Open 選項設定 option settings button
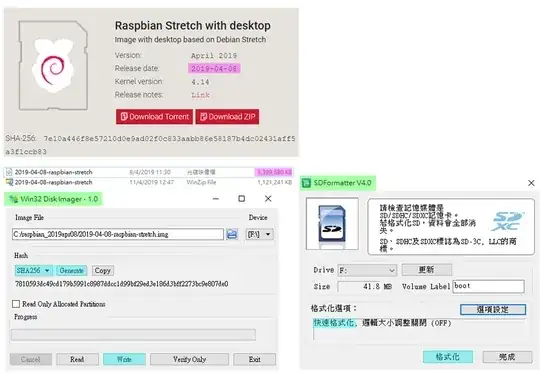The width and height of the screenshot is (540, 374). (493, 309)
